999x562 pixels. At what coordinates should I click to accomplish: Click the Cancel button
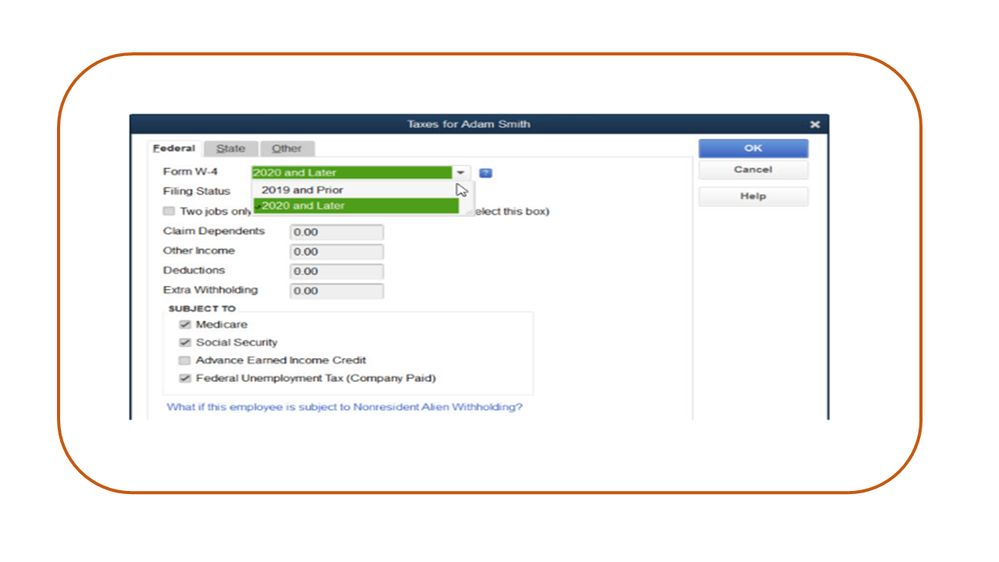tap(753, 169)
